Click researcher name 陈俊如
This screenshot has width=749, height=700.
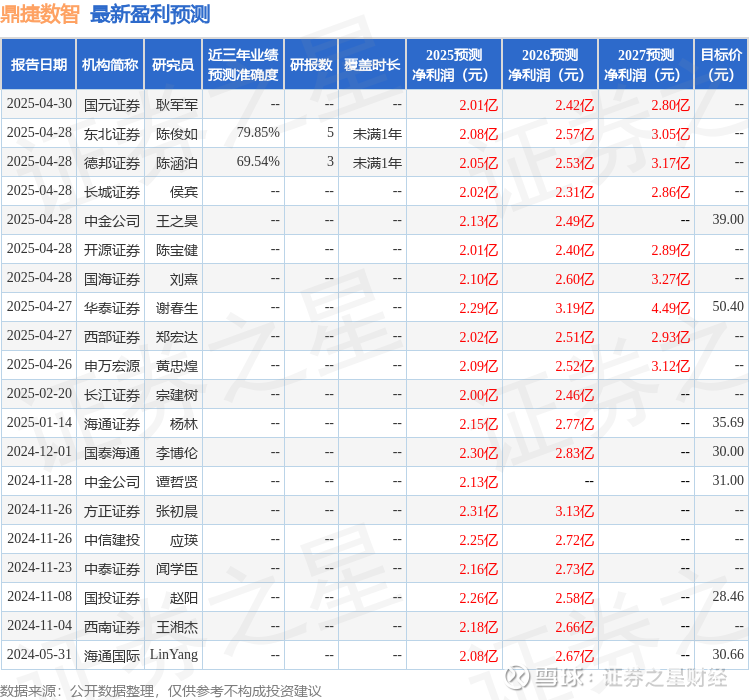[x=177, y=134]
